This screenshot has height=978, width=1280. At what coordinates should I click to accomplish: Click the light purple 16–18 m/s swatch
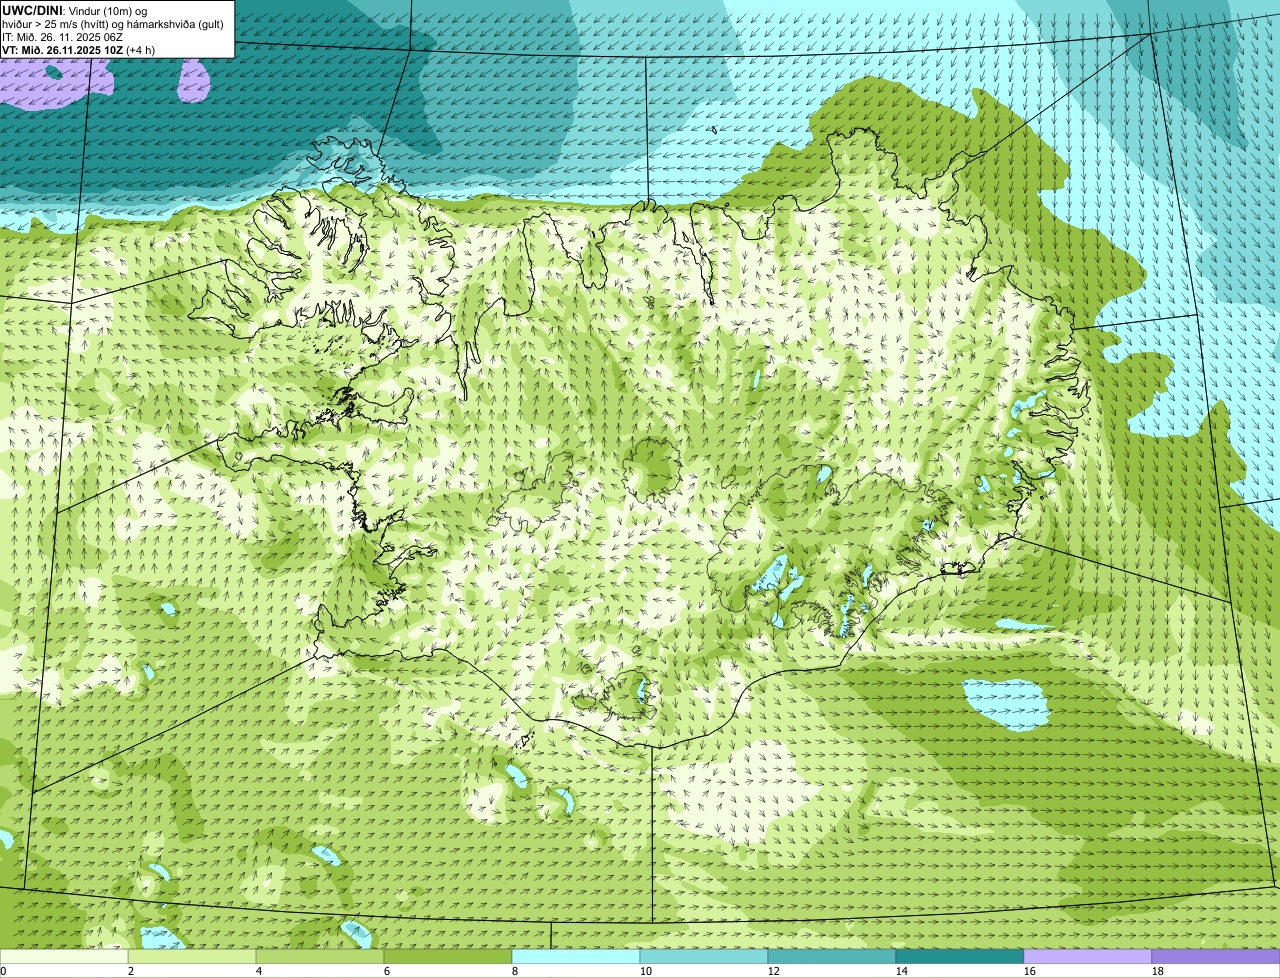pyautogui.click(x=1088, y=957)
